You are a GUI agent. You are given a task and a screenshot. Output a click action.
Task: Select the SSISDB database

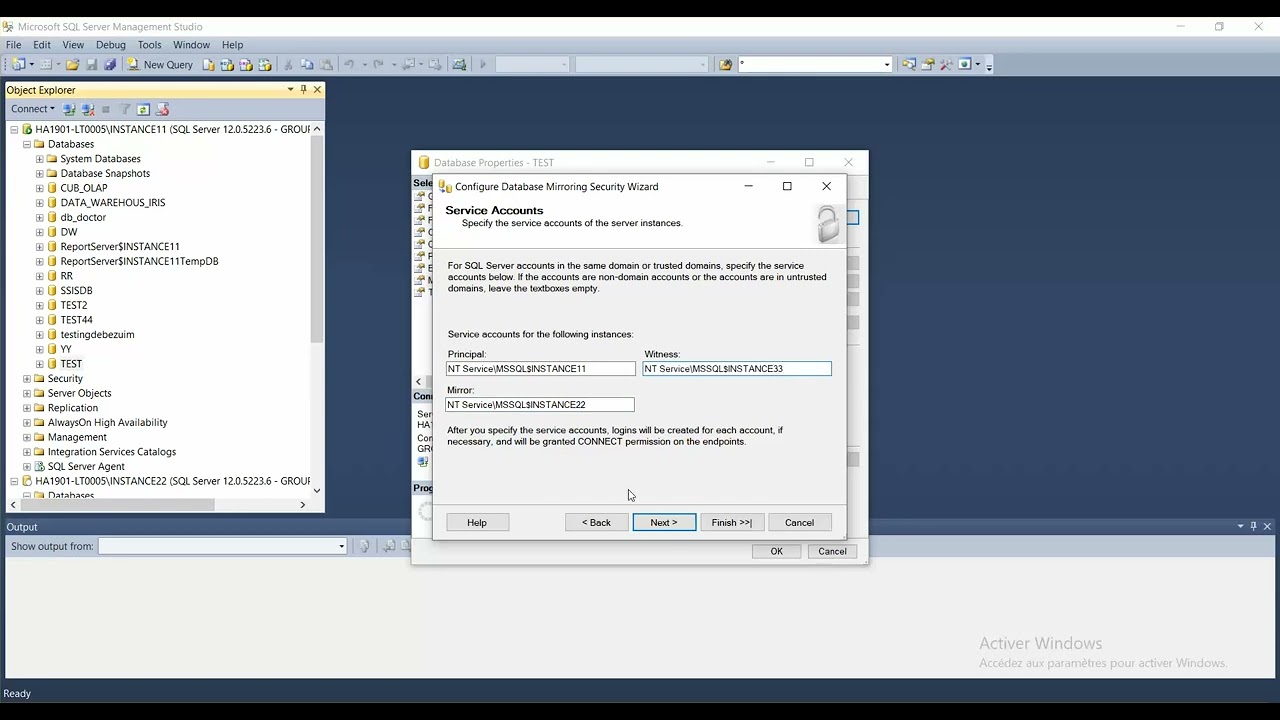tap(76, 291)
